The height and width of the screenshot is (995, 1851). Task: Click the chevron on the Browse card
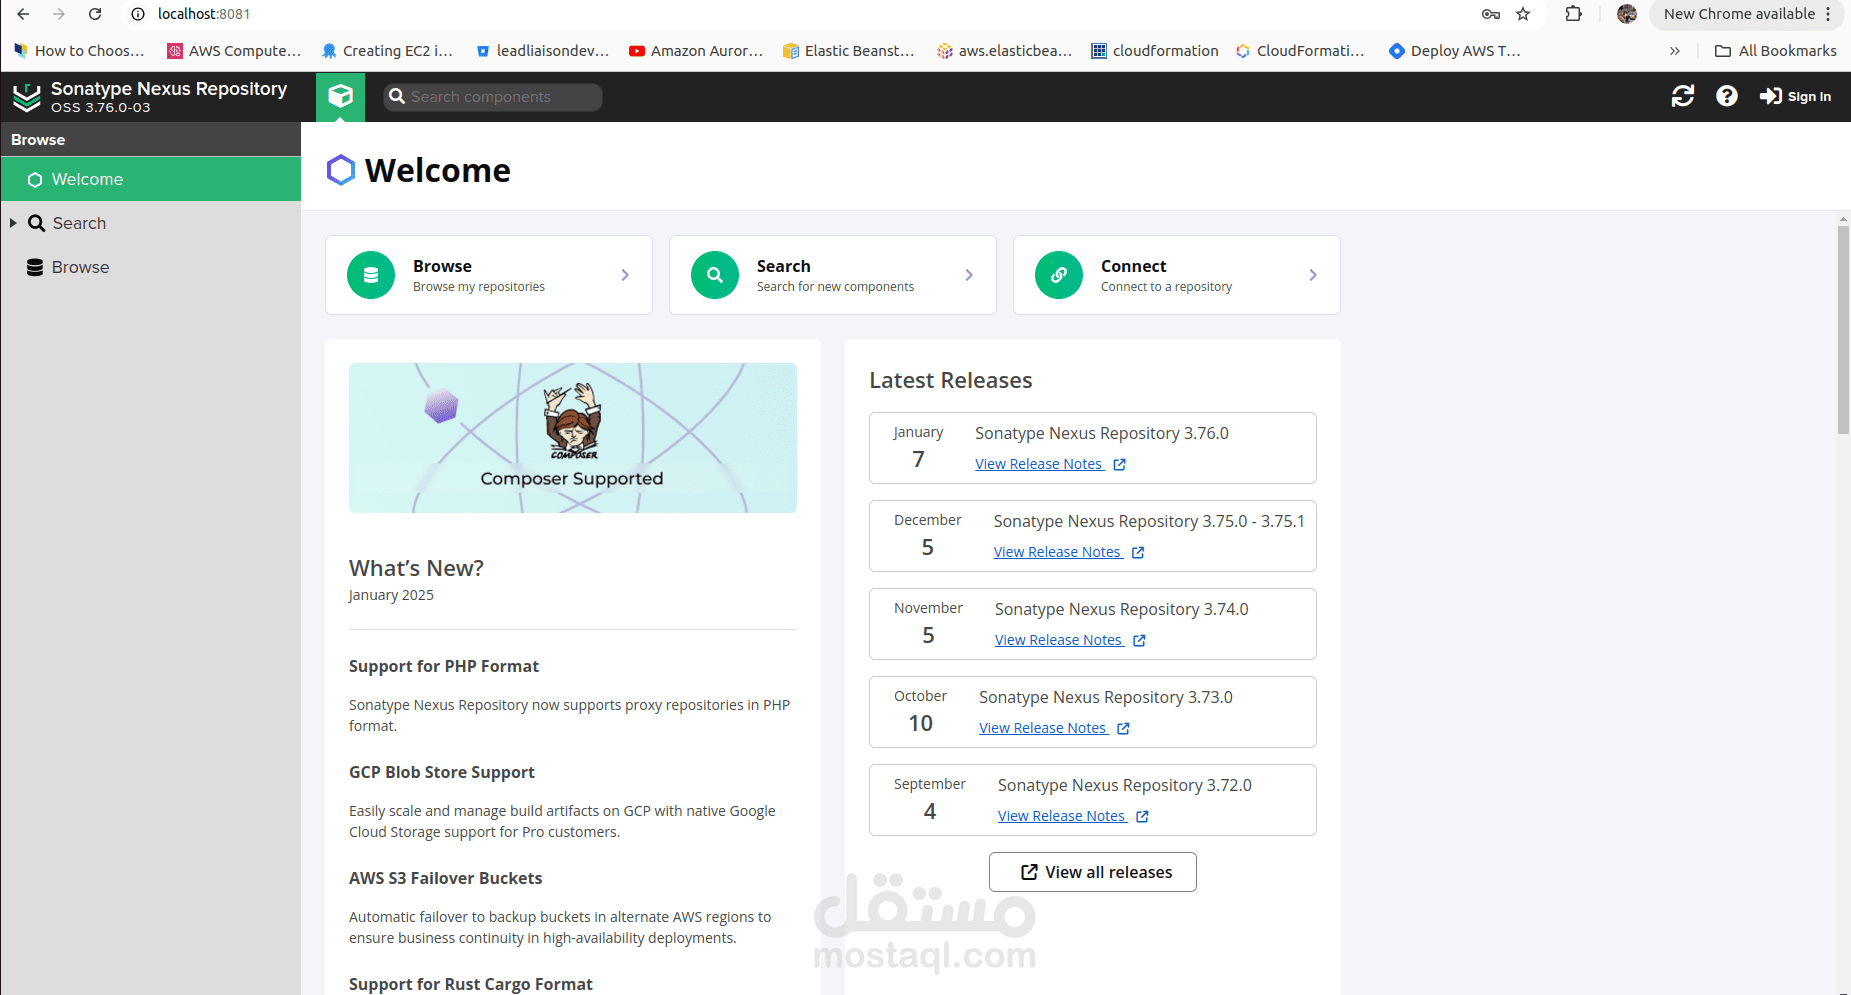pos(625,275)
